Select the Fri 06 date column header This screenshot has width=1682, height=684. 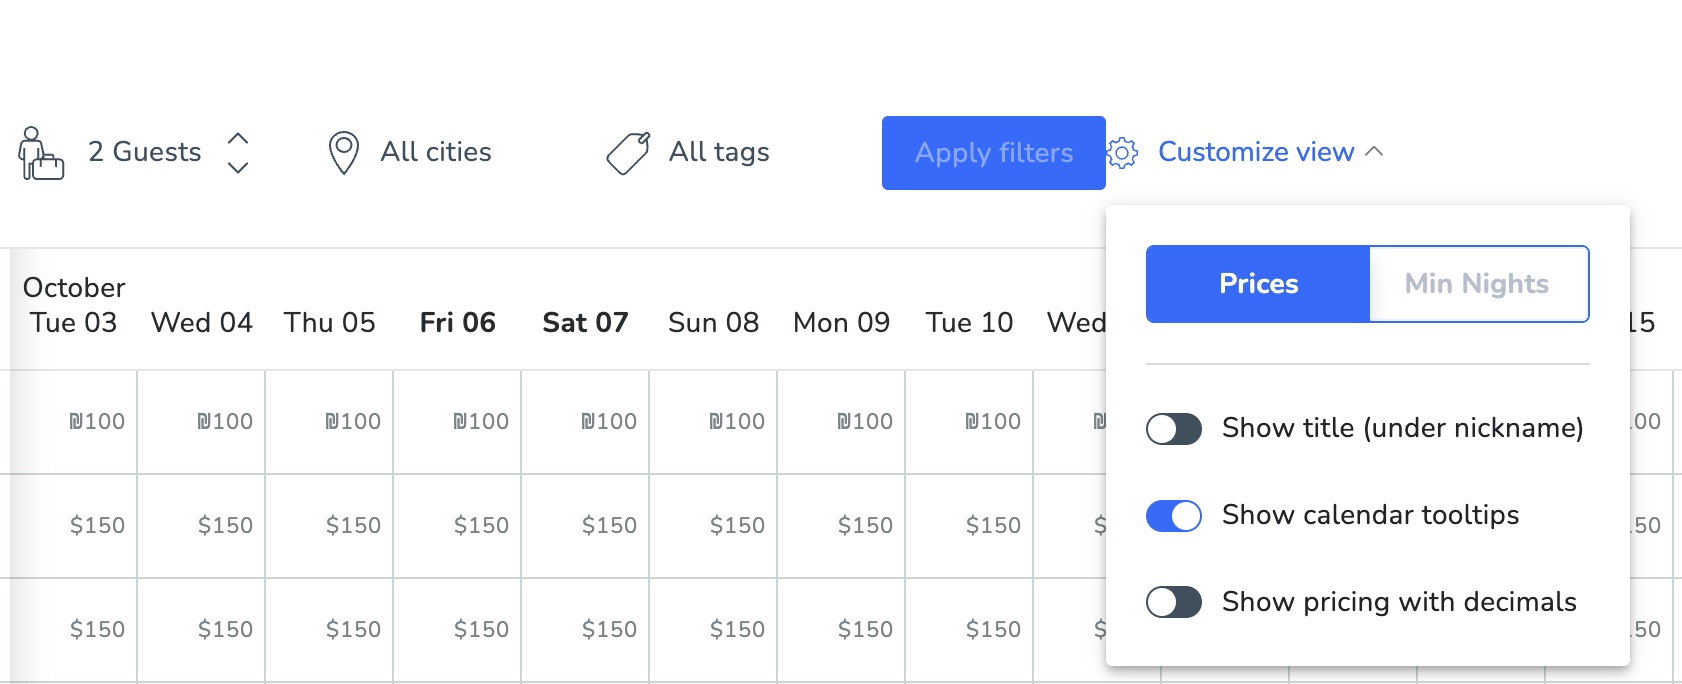(458, 322)
